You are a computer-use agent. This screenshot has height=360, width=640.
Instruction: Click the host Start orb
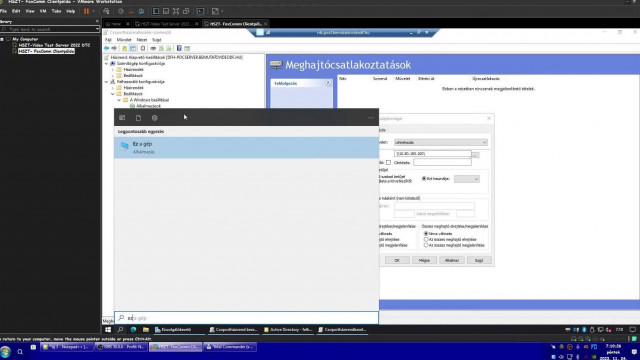pyautogui.click(x=5, y=352)
